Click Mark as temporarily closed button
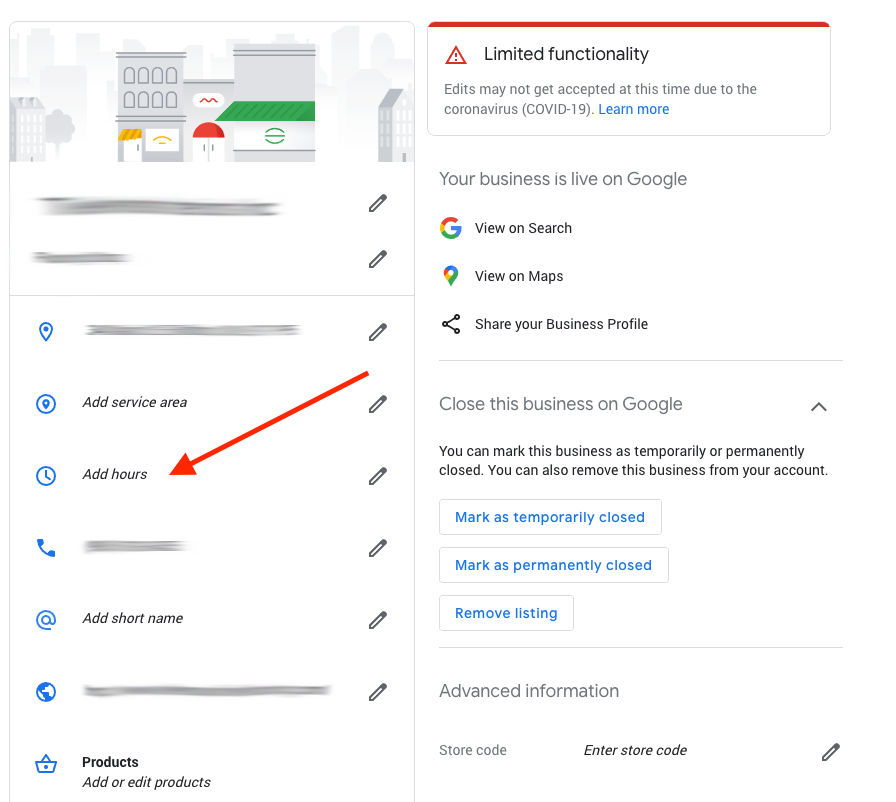The height and width of the screenshot is (802, 896). 550,517
